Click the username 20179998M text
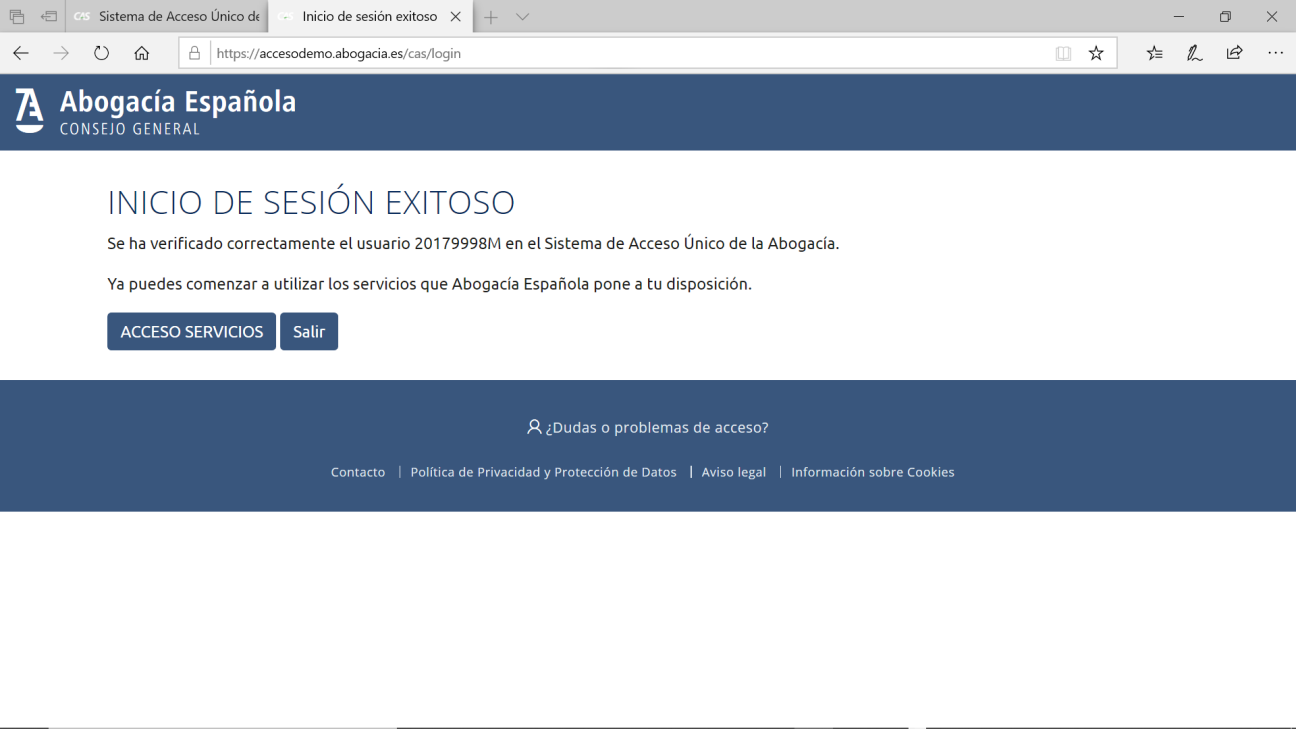Viewport: 1296px width, 729px height. [458, 243]
